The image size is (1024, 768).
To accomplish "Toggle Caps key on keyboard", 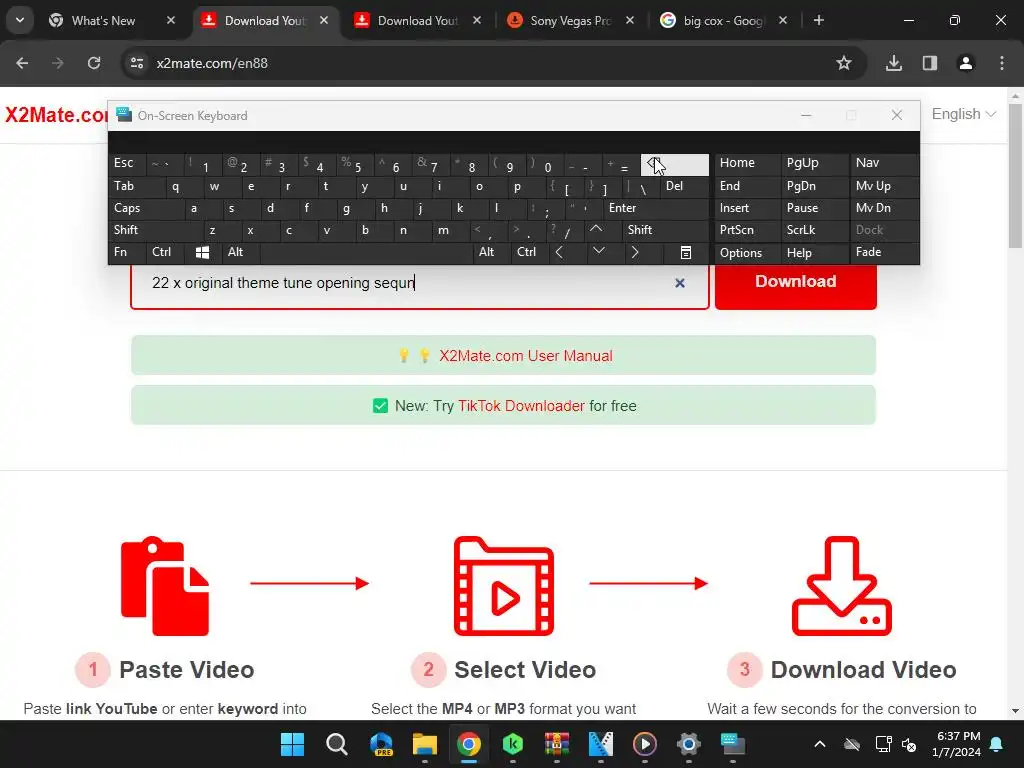I will [x=146, y=208].
